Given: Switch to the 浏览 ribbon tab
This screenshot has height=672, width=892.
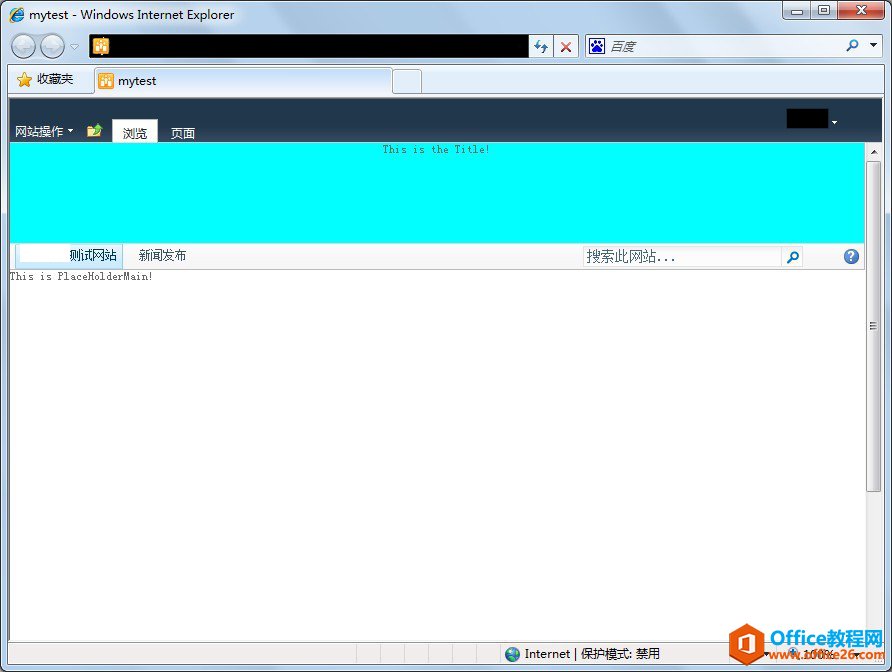Looking at the screenshot, I should (x=135, y=133).
